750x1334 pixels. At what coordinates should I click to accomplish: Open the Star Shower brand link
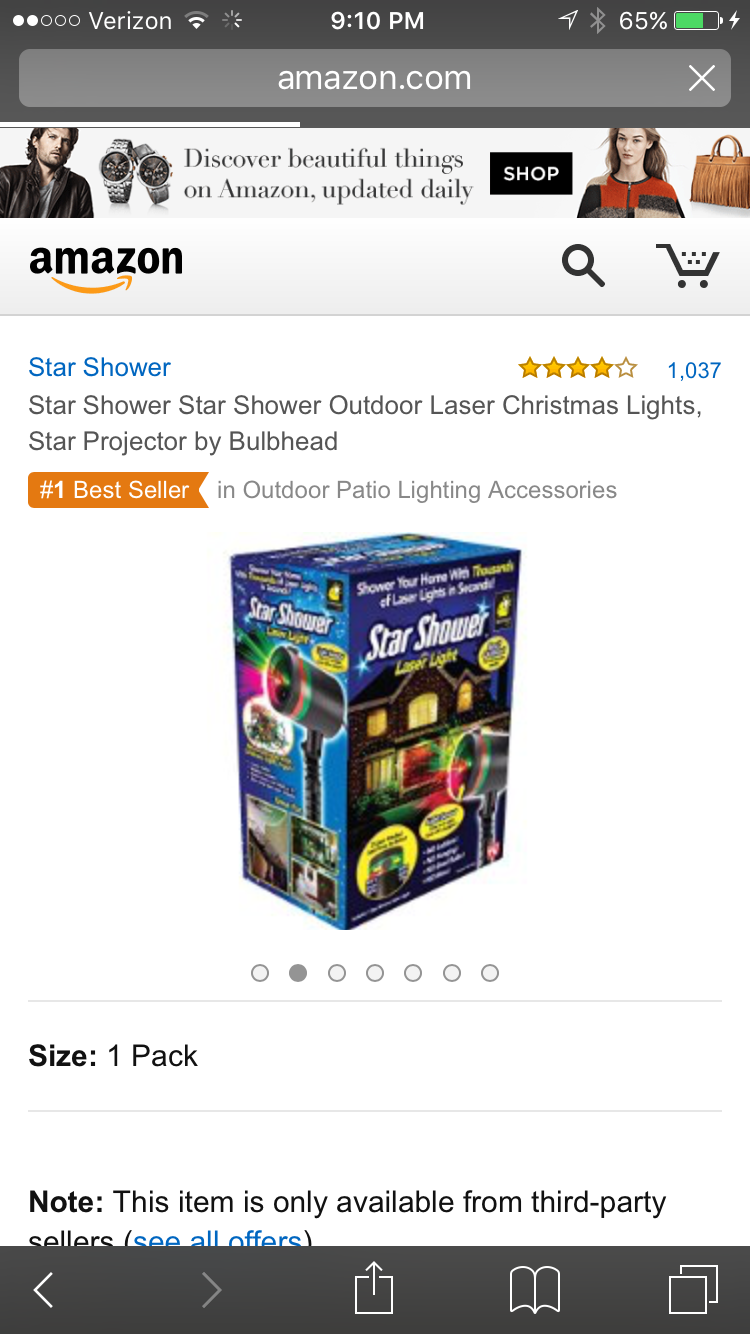click(99, 367)
